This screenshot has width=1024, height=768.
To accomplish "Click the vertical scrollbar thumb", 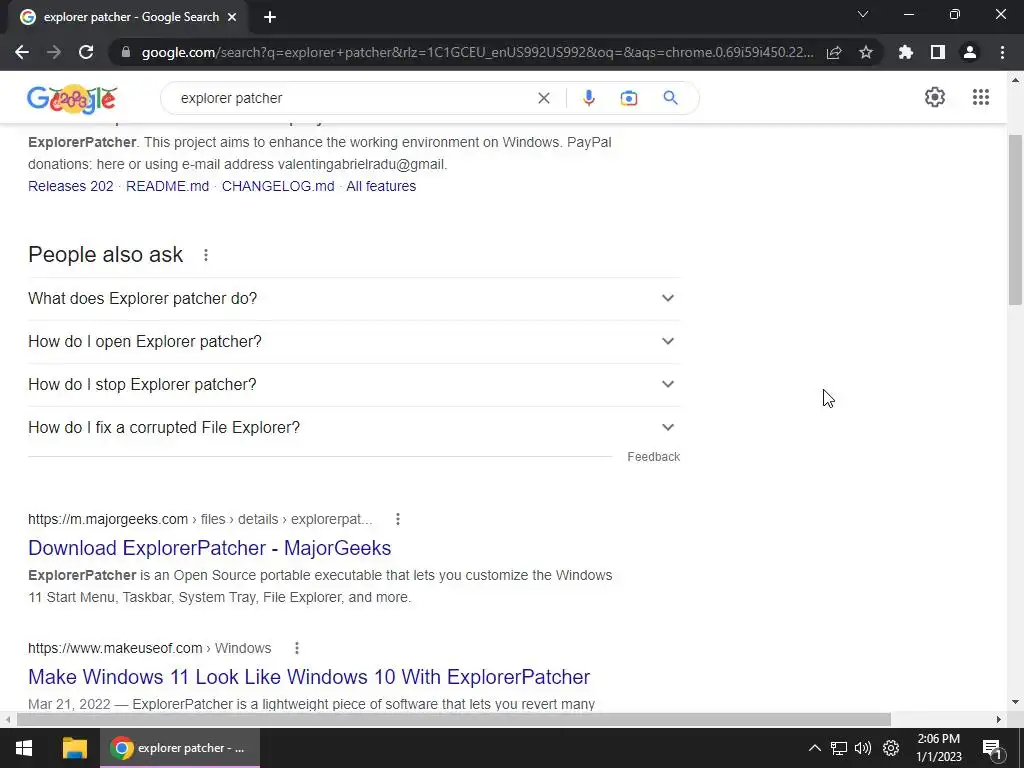I will pyautogui.click(x=1016, y=219).
